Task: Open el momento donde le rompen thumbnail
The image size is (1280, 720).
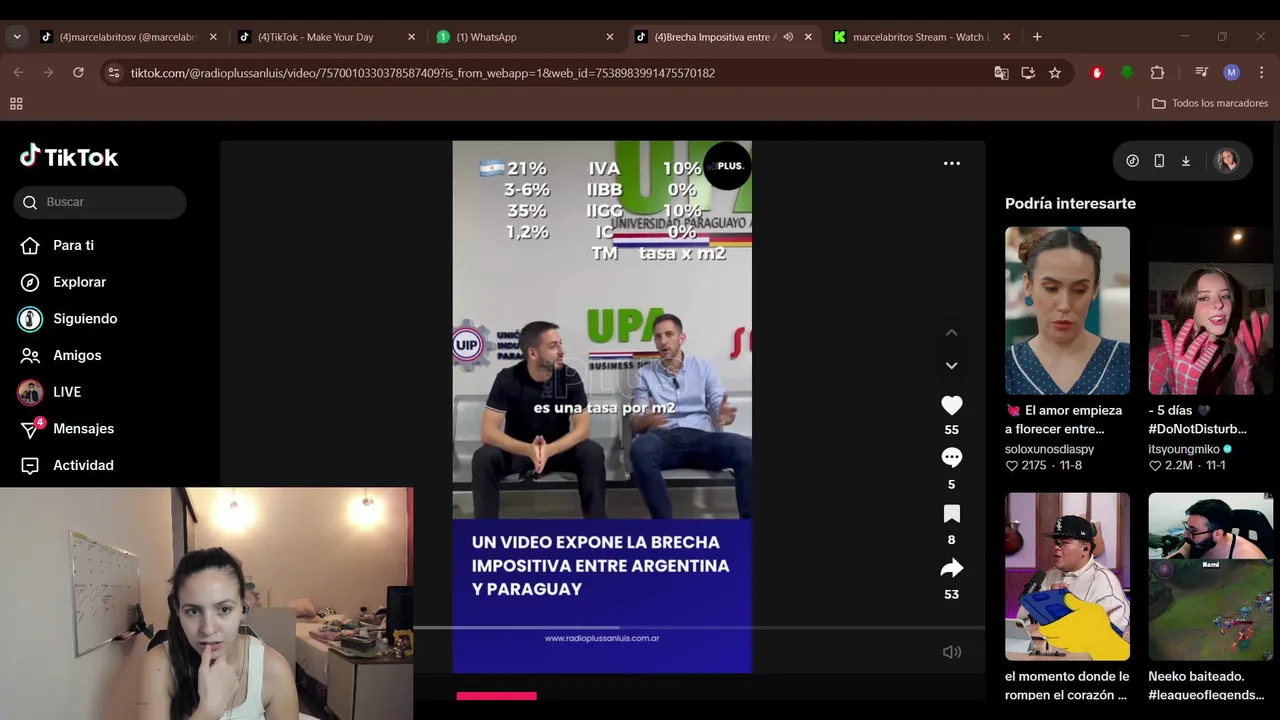Action: click(x=1067, y=577)
